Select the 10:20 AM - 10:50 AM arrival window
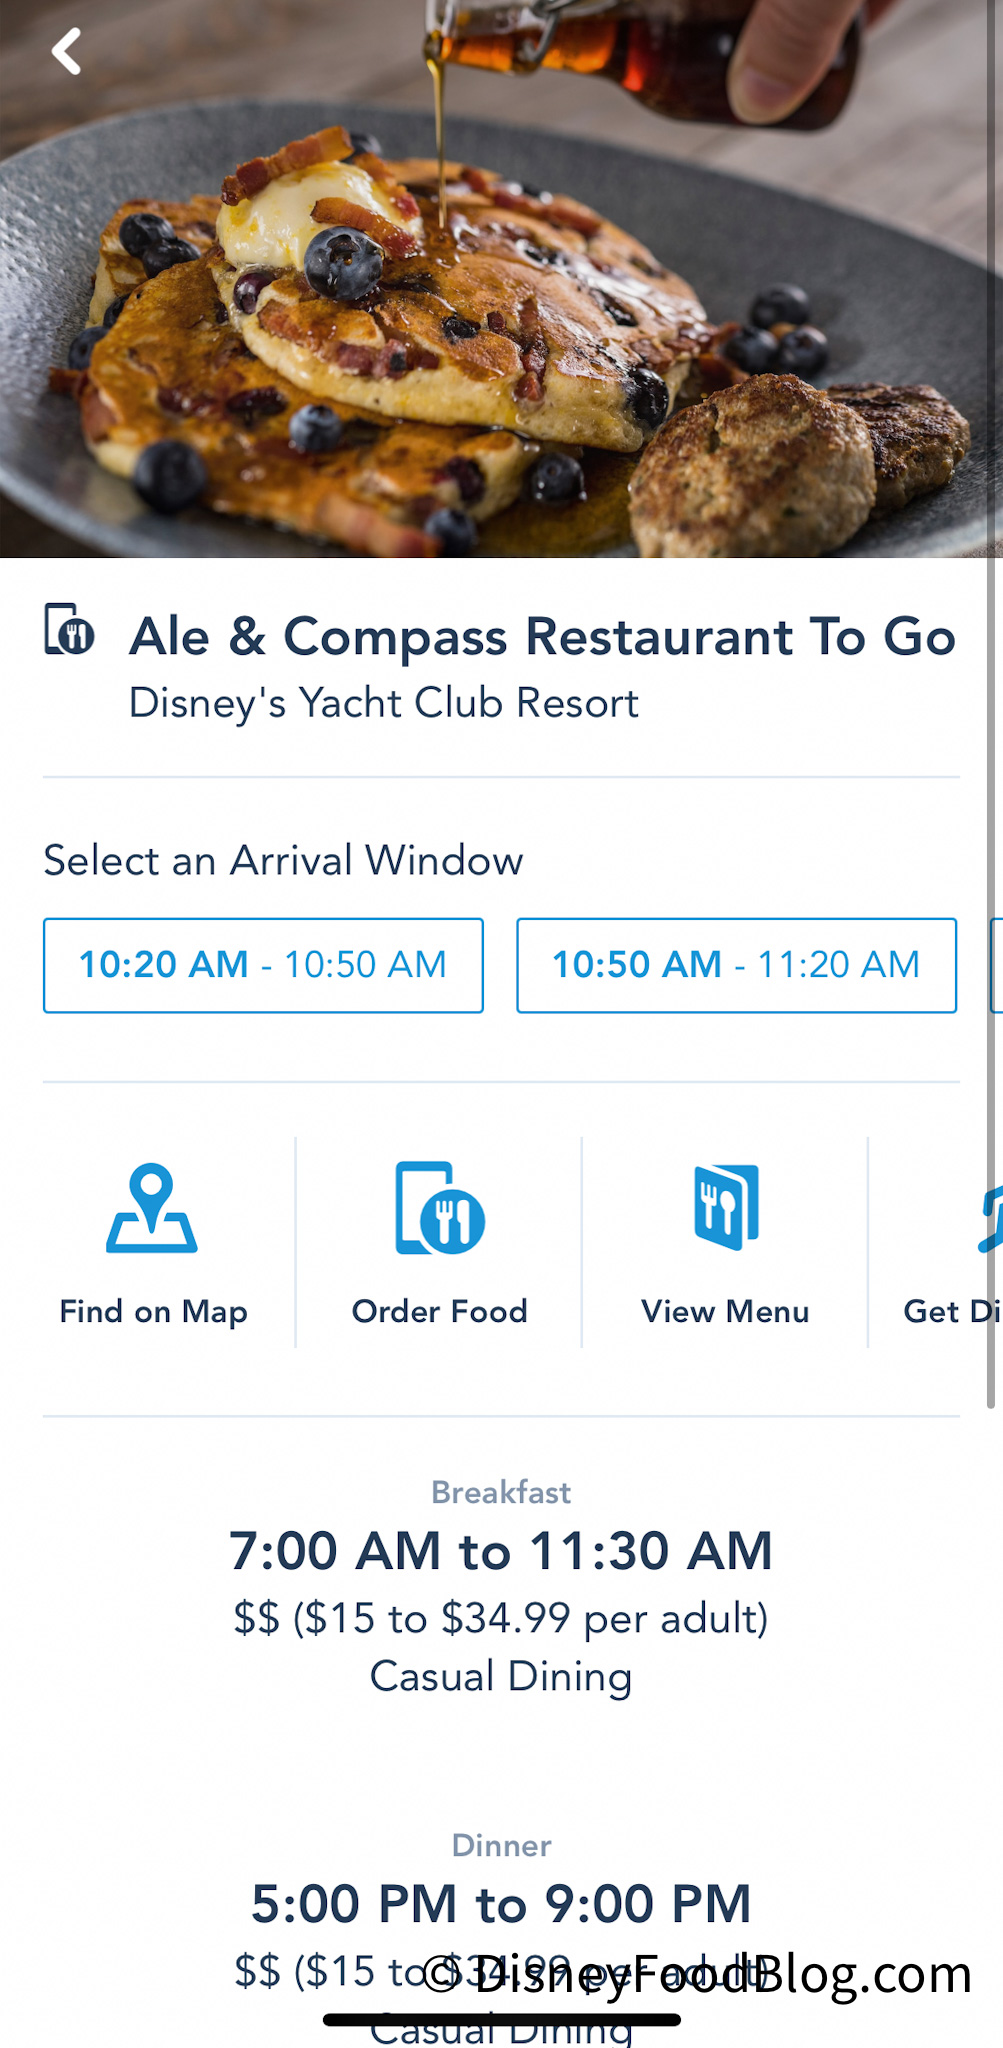 263,965
